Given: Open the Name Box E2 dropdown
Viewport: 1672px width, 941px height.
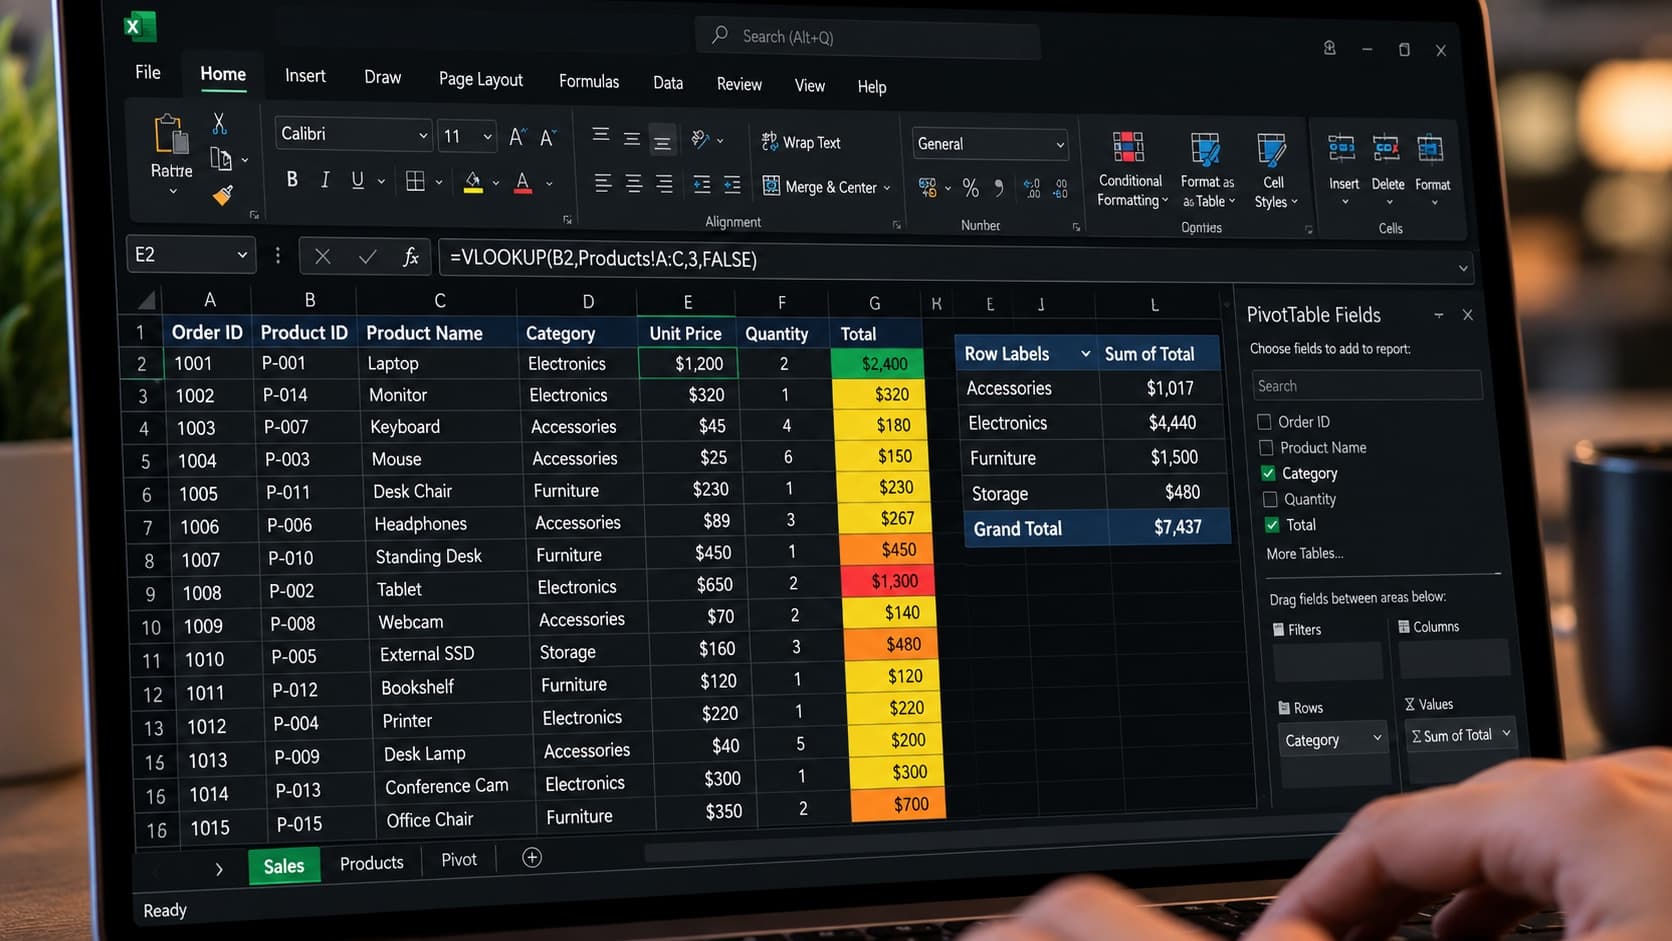Looking at the screenshot, I should (x=242, y=255).
